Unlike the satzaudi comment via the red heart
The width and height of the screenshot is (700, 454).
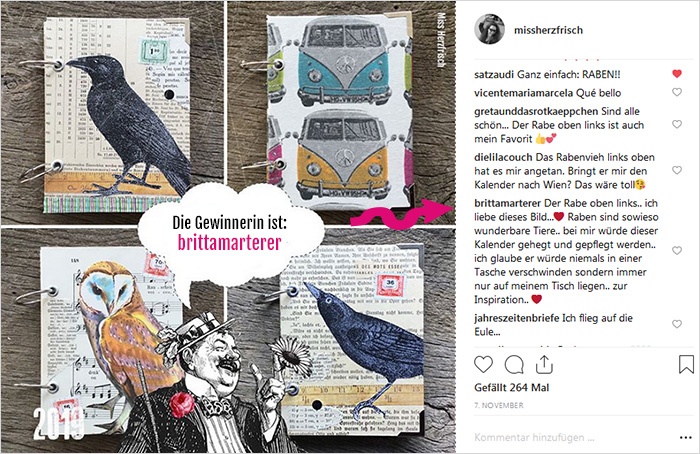[x=677, y=74]
